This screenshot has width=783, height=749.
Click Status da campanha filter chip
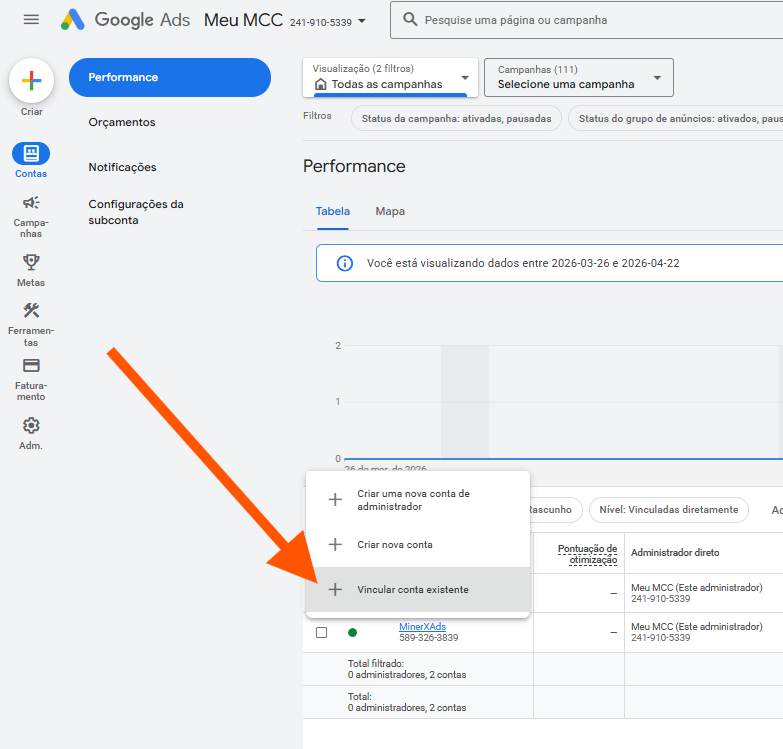tap(456, 118)
